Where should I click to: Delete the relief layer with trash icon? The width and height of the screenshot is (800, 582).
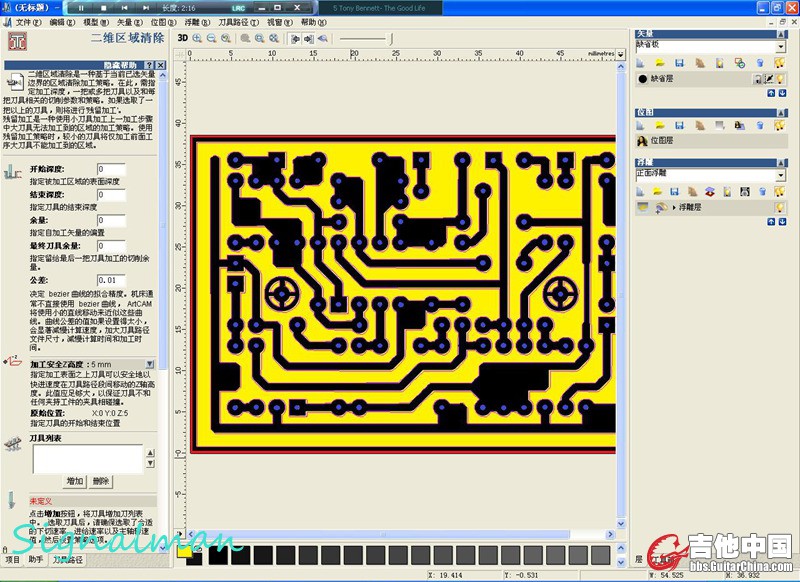tap(760, 190)
